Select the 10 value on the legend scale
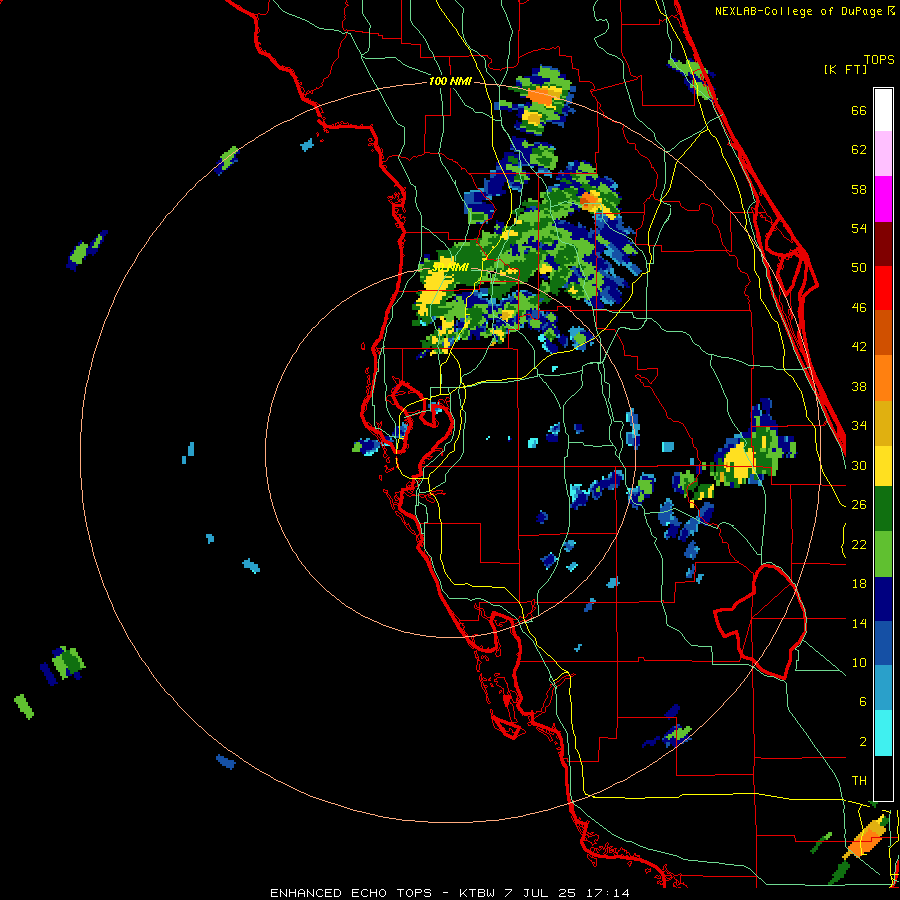The height and width of the screenshot is (900, 900). pyautogui.click(x=859, y=662)
